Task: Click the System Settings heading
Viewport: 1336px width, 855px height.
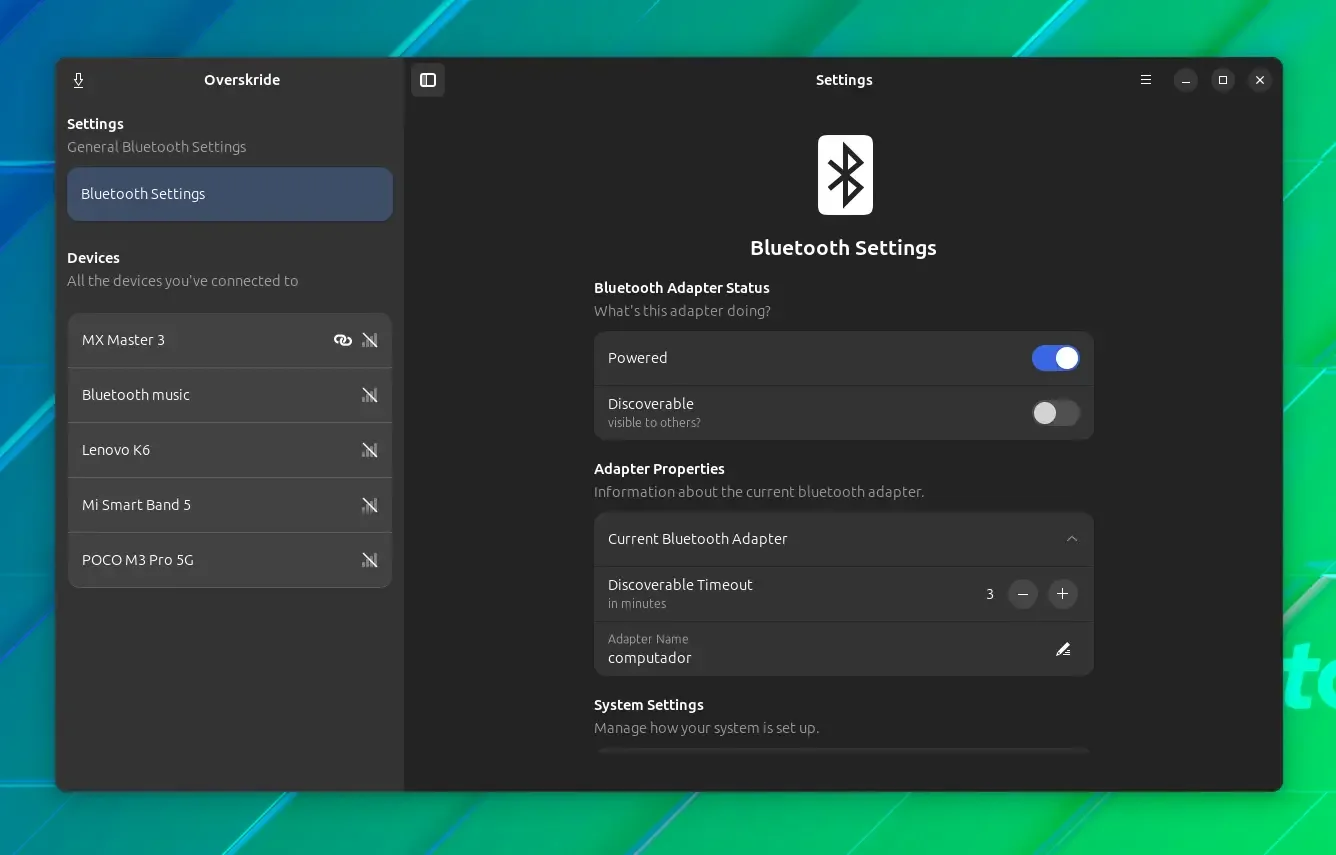Action: coord(649,705)
